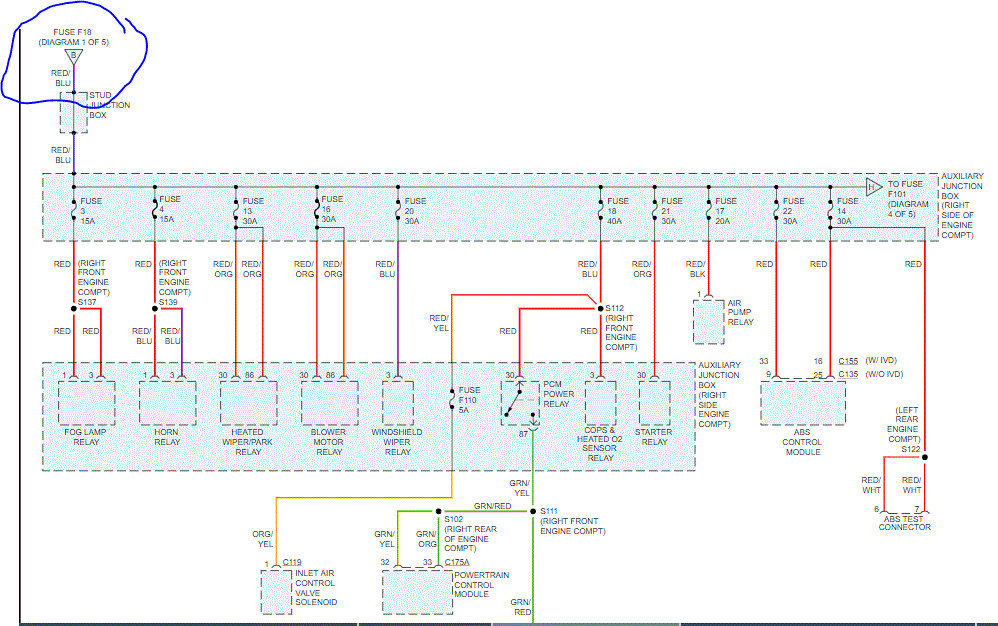
Task: Click the "FUSE 4 15A" label
Action: 170,209
